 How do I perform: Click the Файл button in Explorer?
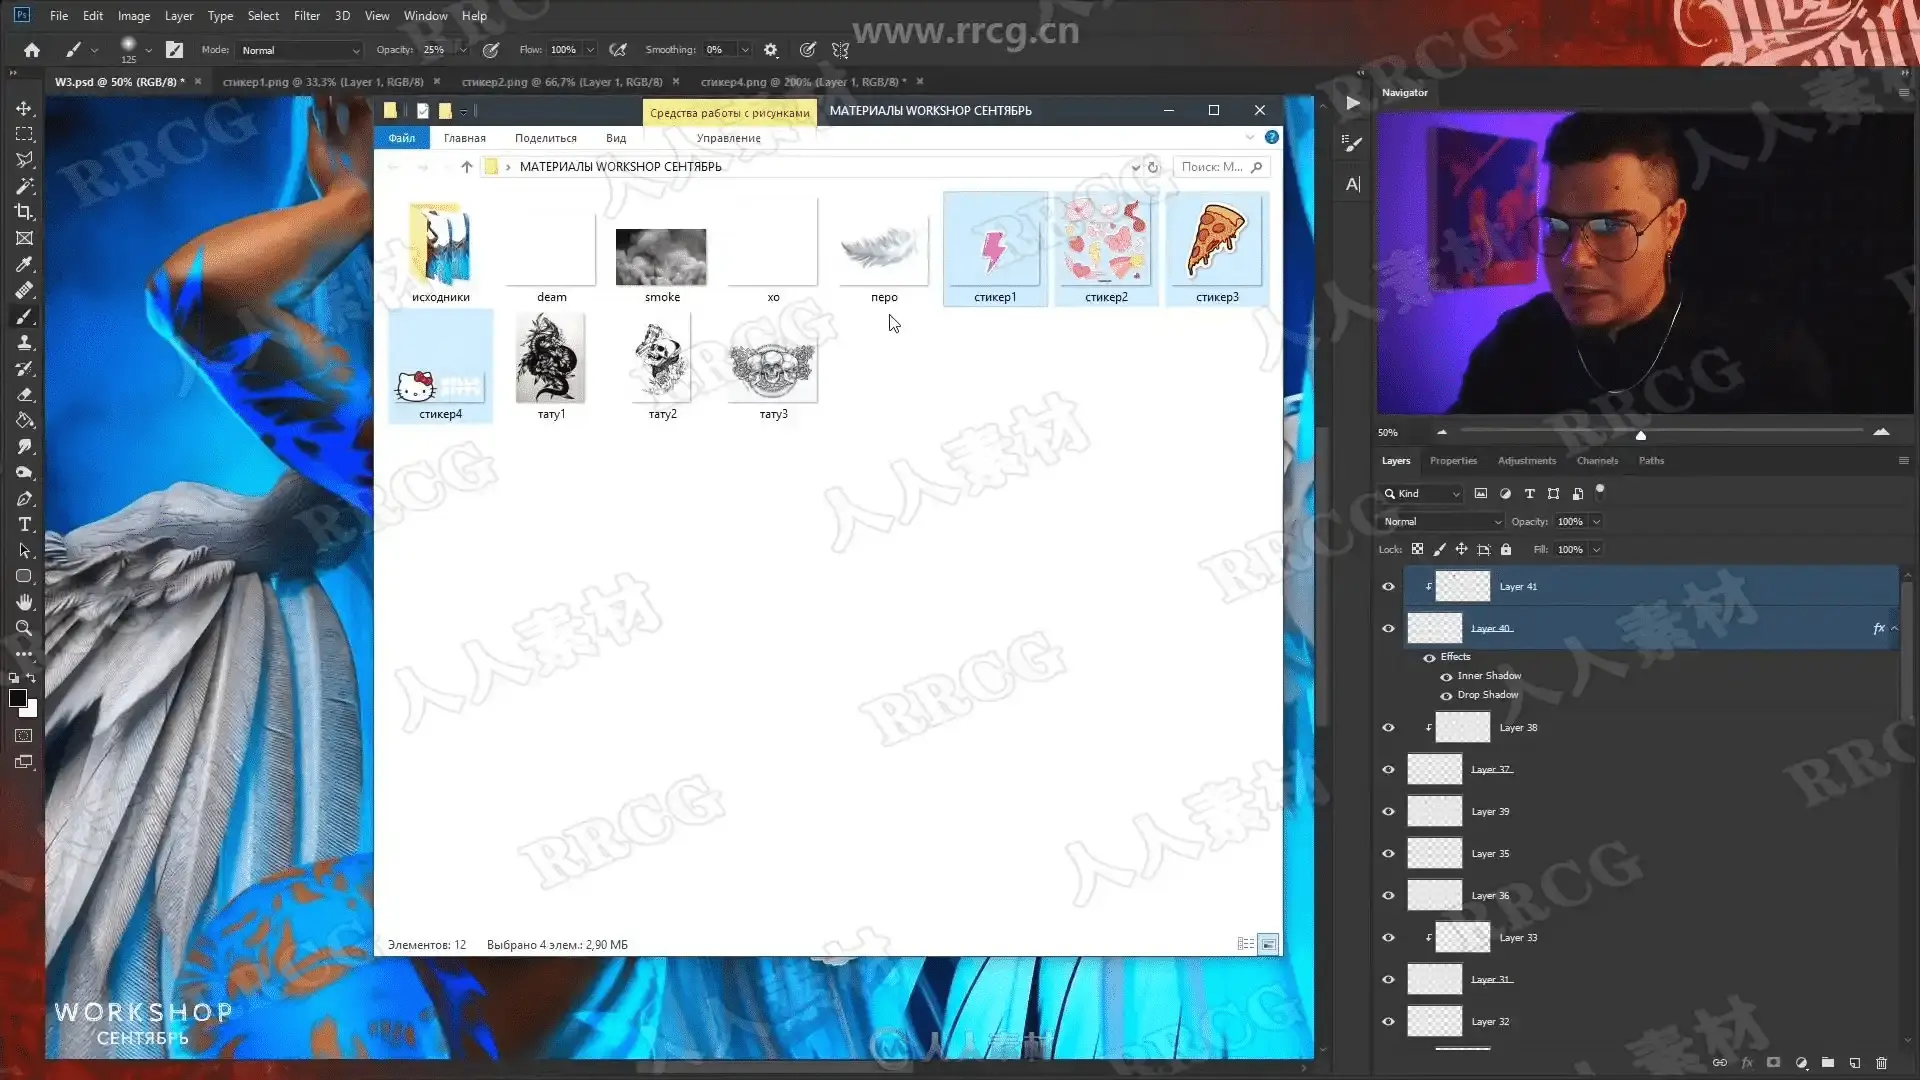(401, 138)
